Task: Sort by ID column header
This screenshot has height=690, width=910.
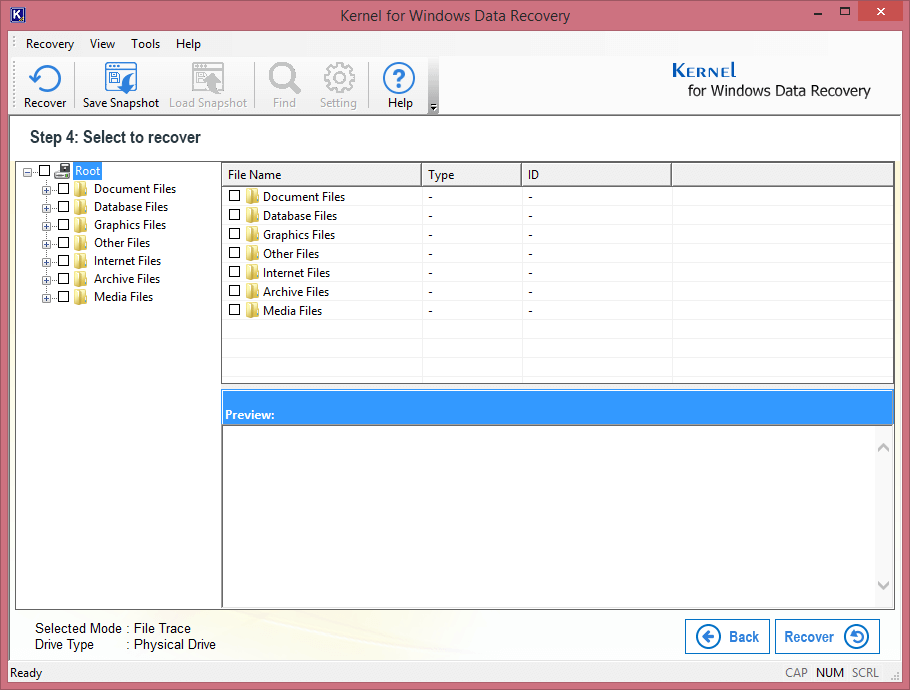Action: tap(596, 175)
